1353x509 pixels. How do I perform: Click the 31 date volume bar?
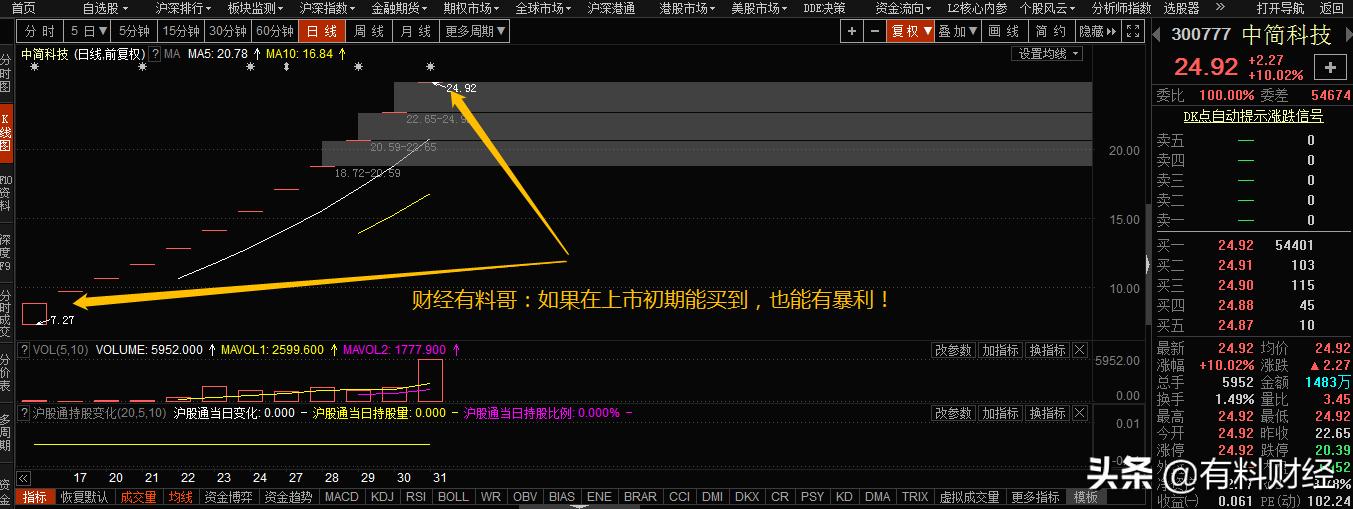(431, 380)
